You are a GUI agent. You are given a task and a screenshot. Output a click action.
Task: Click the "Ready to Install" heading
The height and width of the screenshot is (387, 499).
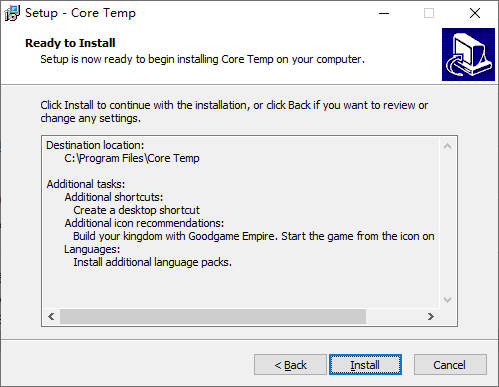click(70, 43)
